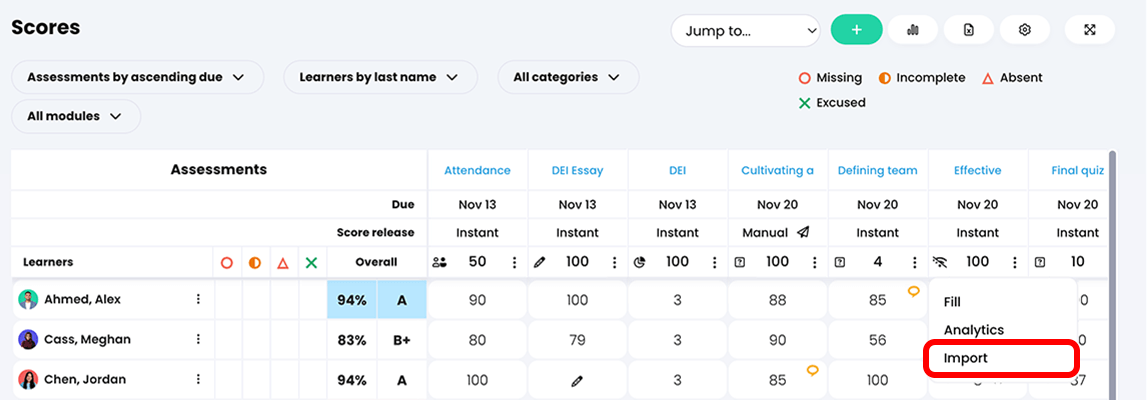Open the scores settings gear icon
The width and height of the screenshot is (1147, 400).
pos(1024,30)
